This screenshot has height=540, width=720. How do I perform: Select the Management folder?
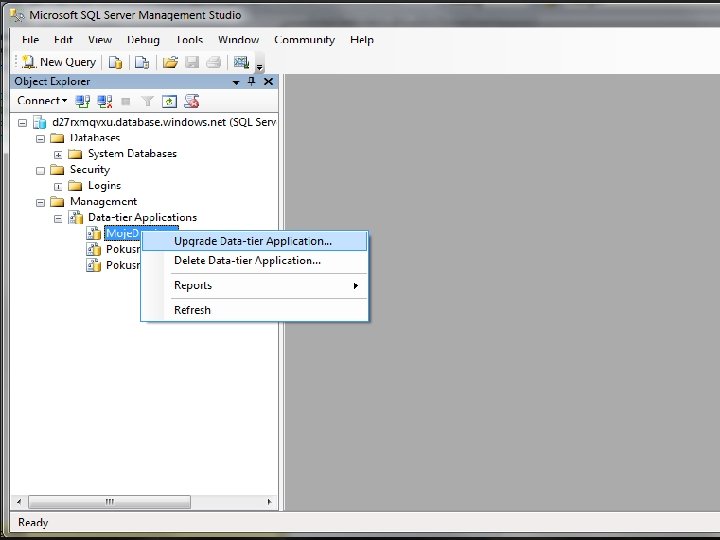tap(103, 202)
